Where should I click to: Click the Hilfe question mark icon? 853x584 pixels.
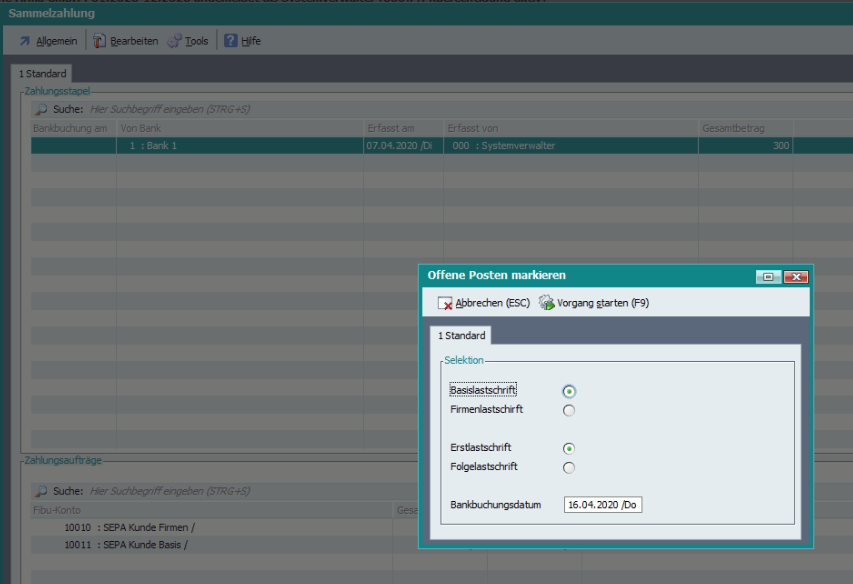tap(231, 41)
